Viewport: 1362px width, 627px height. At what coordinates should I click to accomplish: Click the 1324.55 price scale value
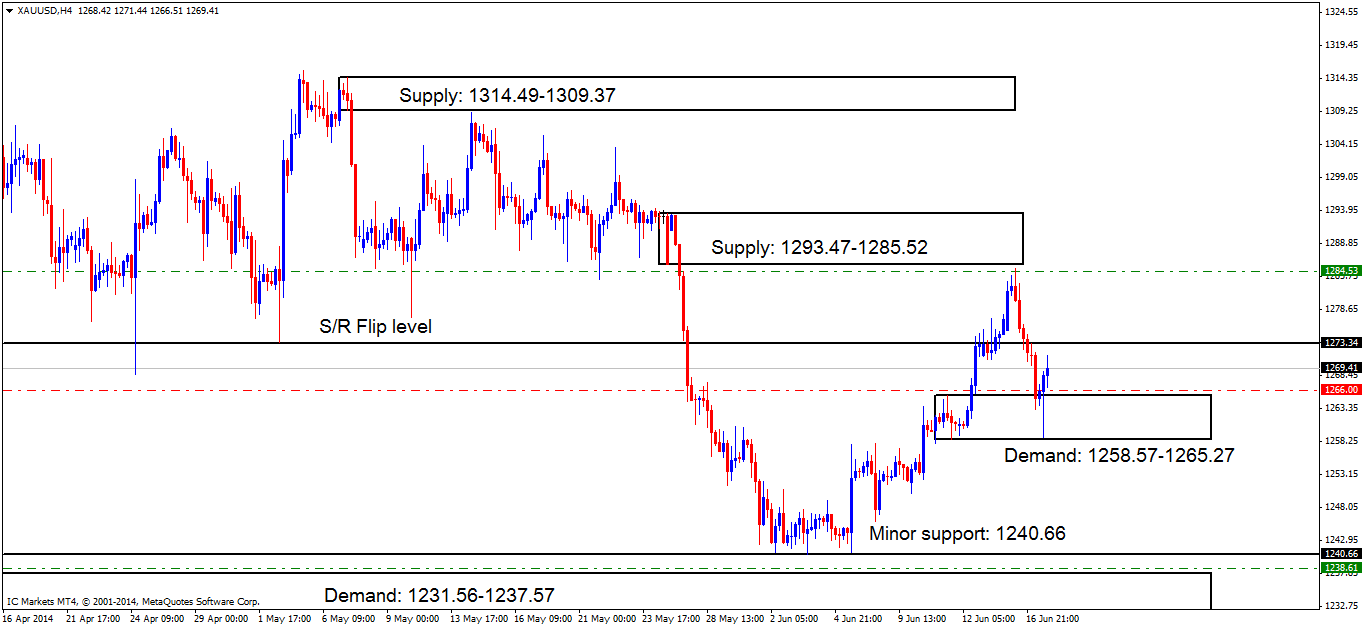(x=1340, y=12)
